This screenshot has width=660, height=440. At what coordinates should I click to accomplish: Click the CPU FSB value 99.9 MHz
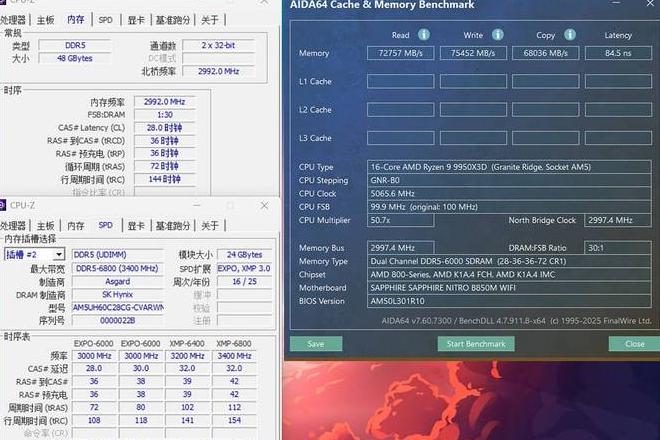click(509, 207)
